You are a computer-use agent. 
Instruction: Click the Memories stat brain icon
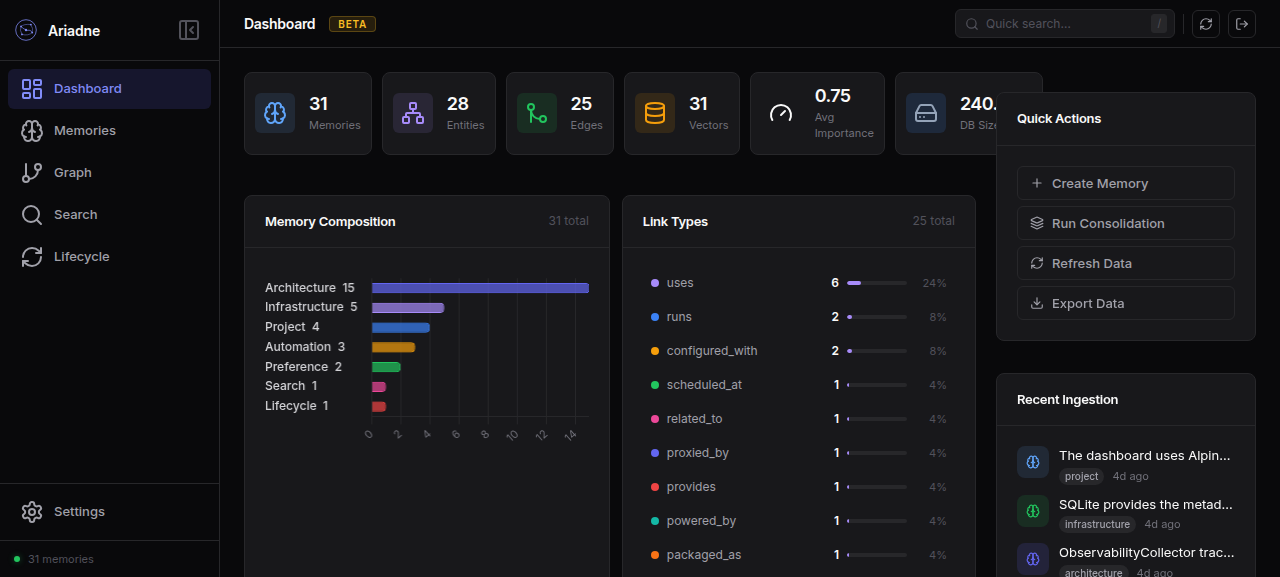tap(275, 113)
